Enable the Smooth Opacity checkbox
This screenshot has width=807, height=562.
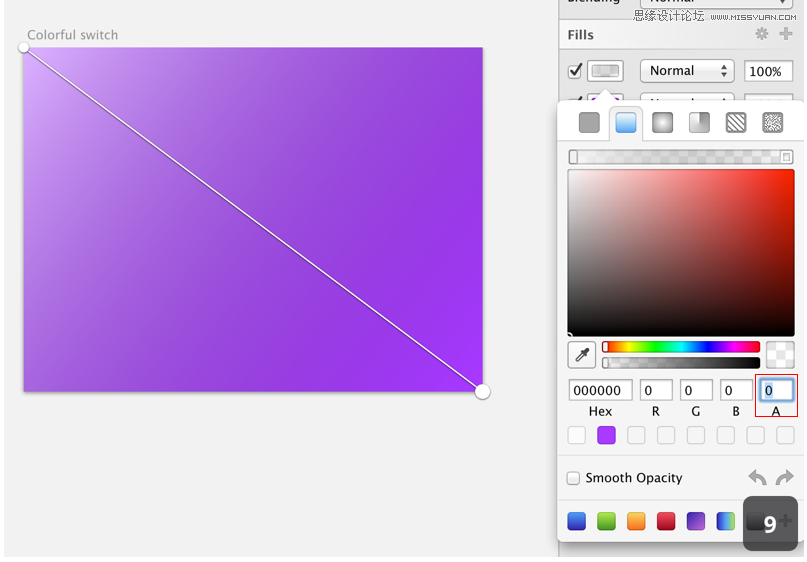pos(573,478)
